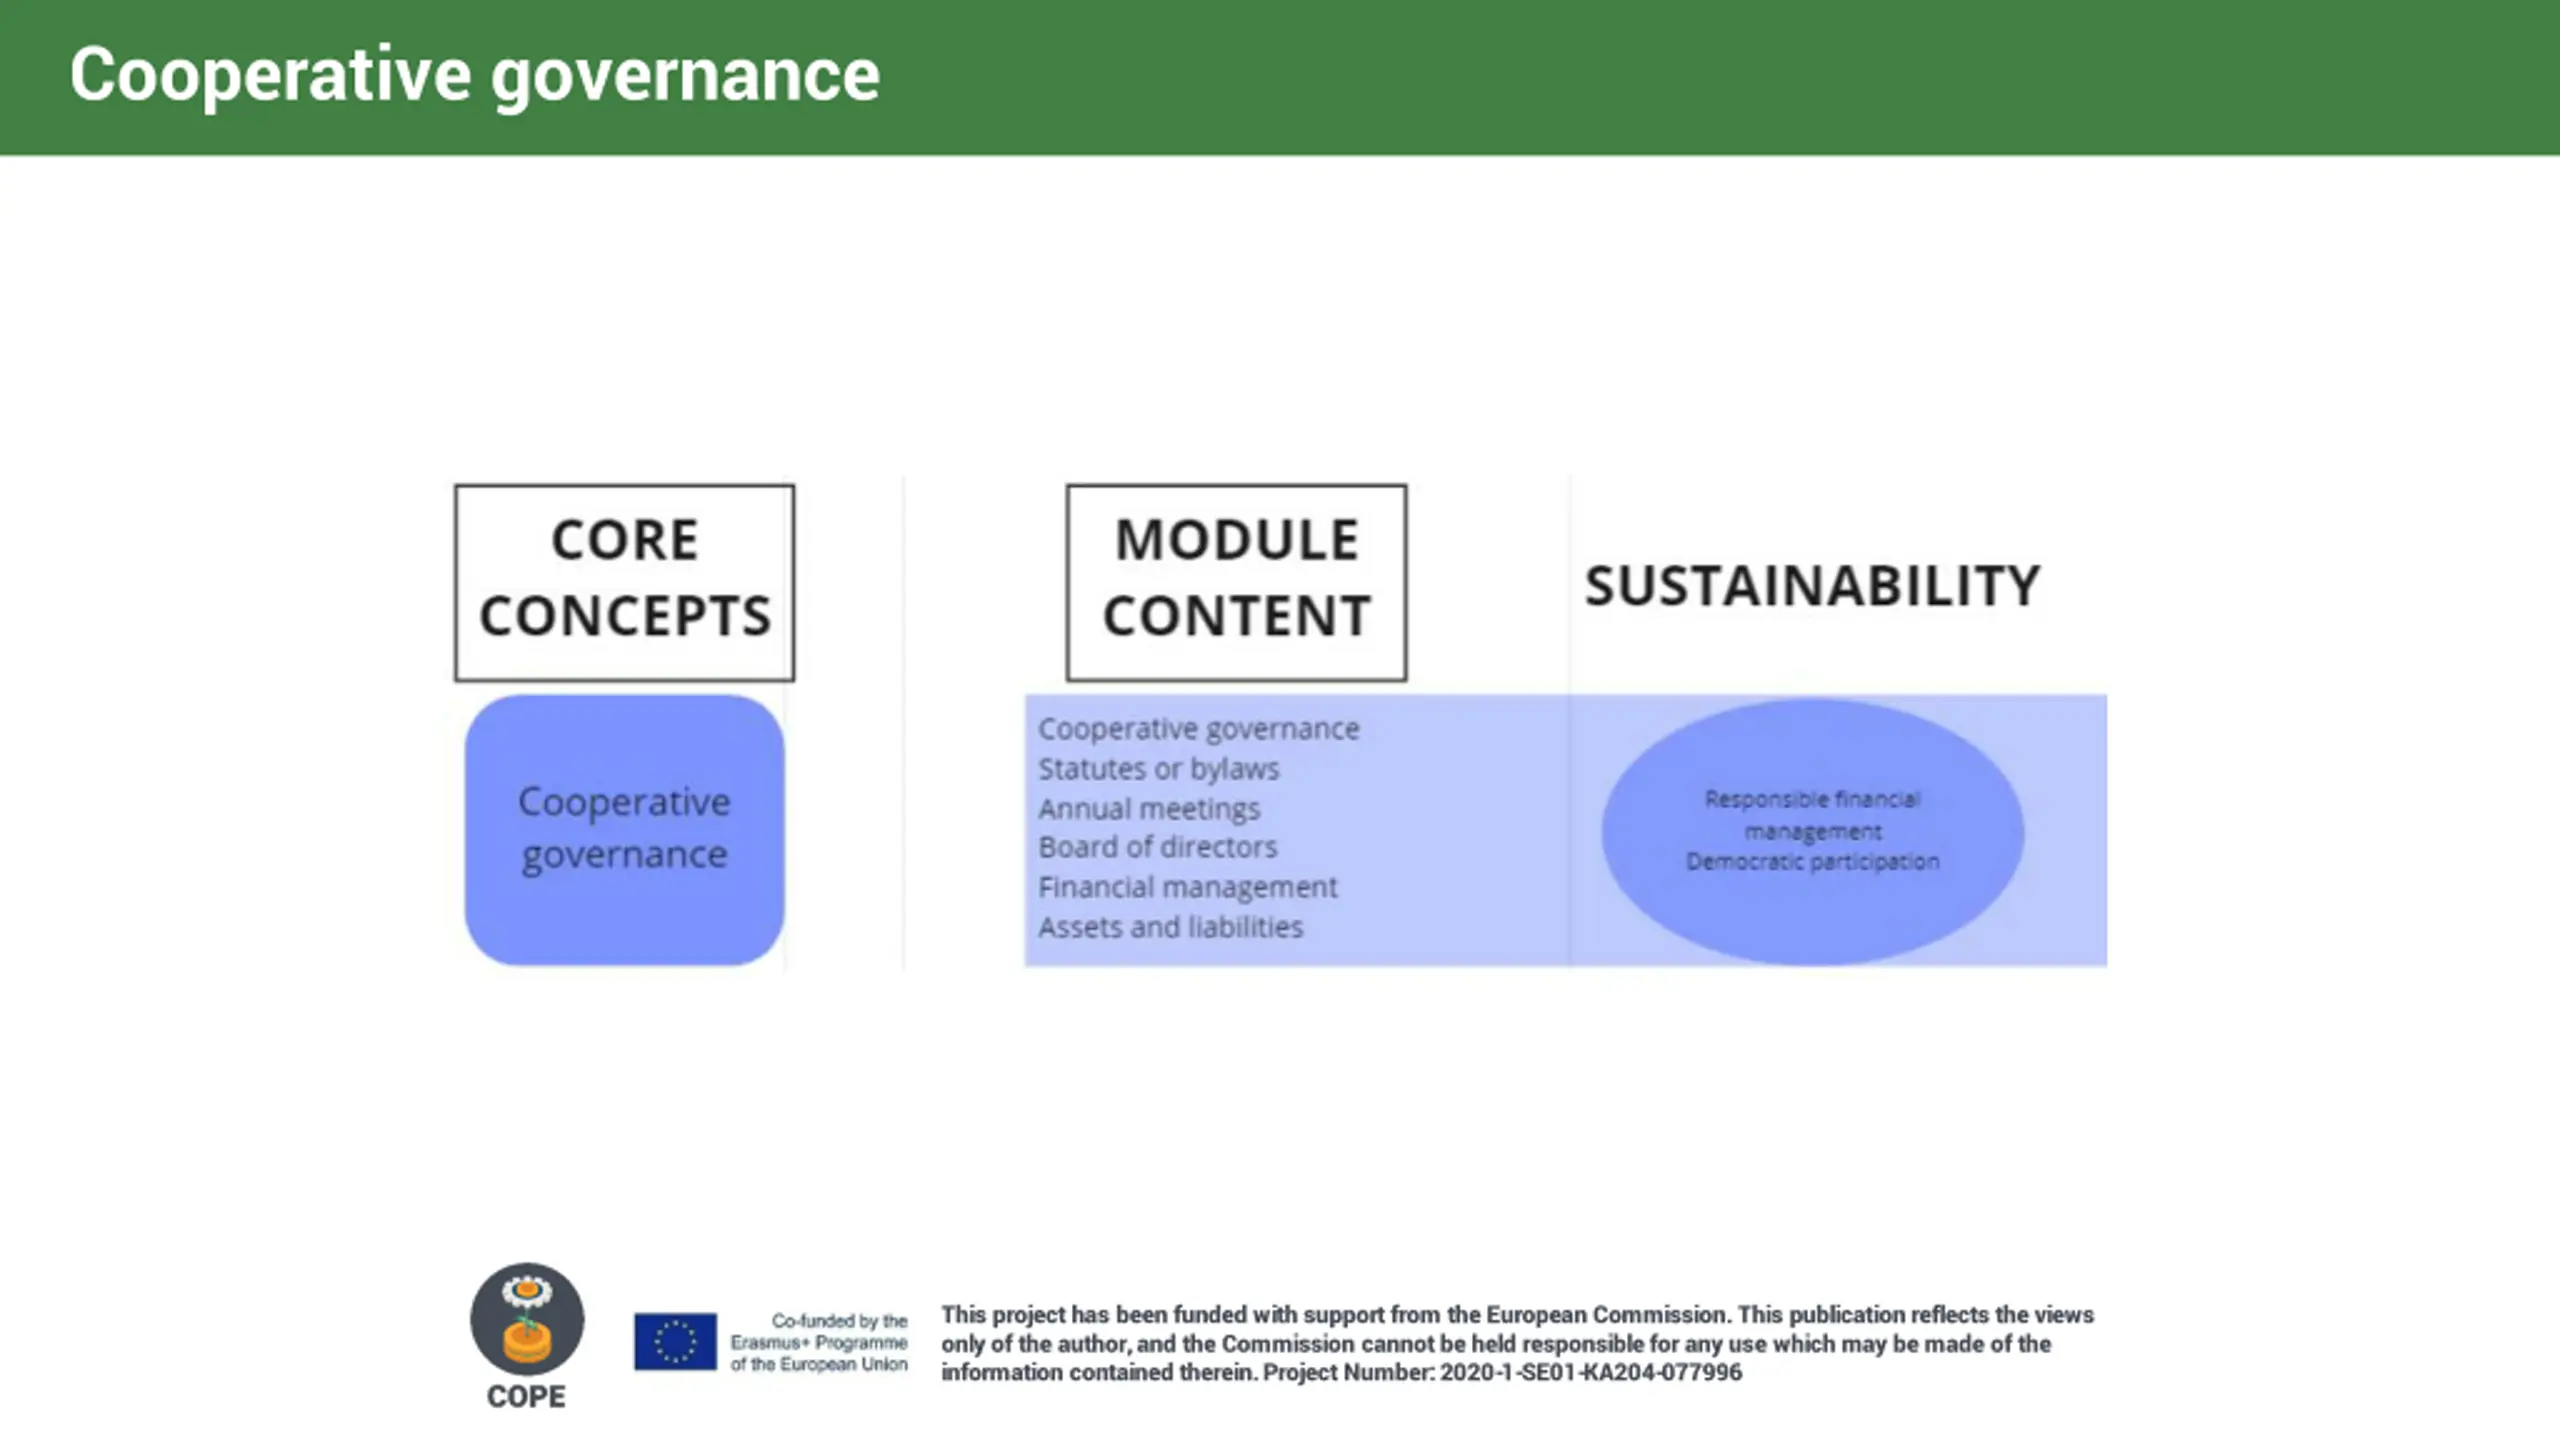The width and height of the screenshot is (2560, 1440).
Task: Click the COPE label under the logo
Action: coord(526,1396)
